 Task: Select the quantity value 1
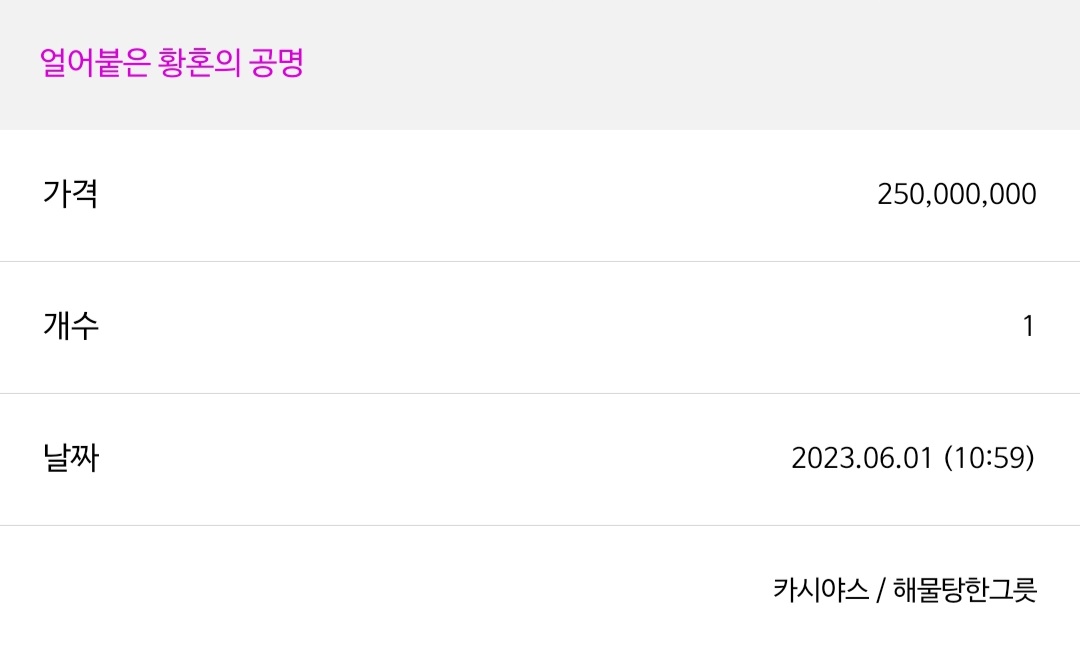click(1028, 326)
